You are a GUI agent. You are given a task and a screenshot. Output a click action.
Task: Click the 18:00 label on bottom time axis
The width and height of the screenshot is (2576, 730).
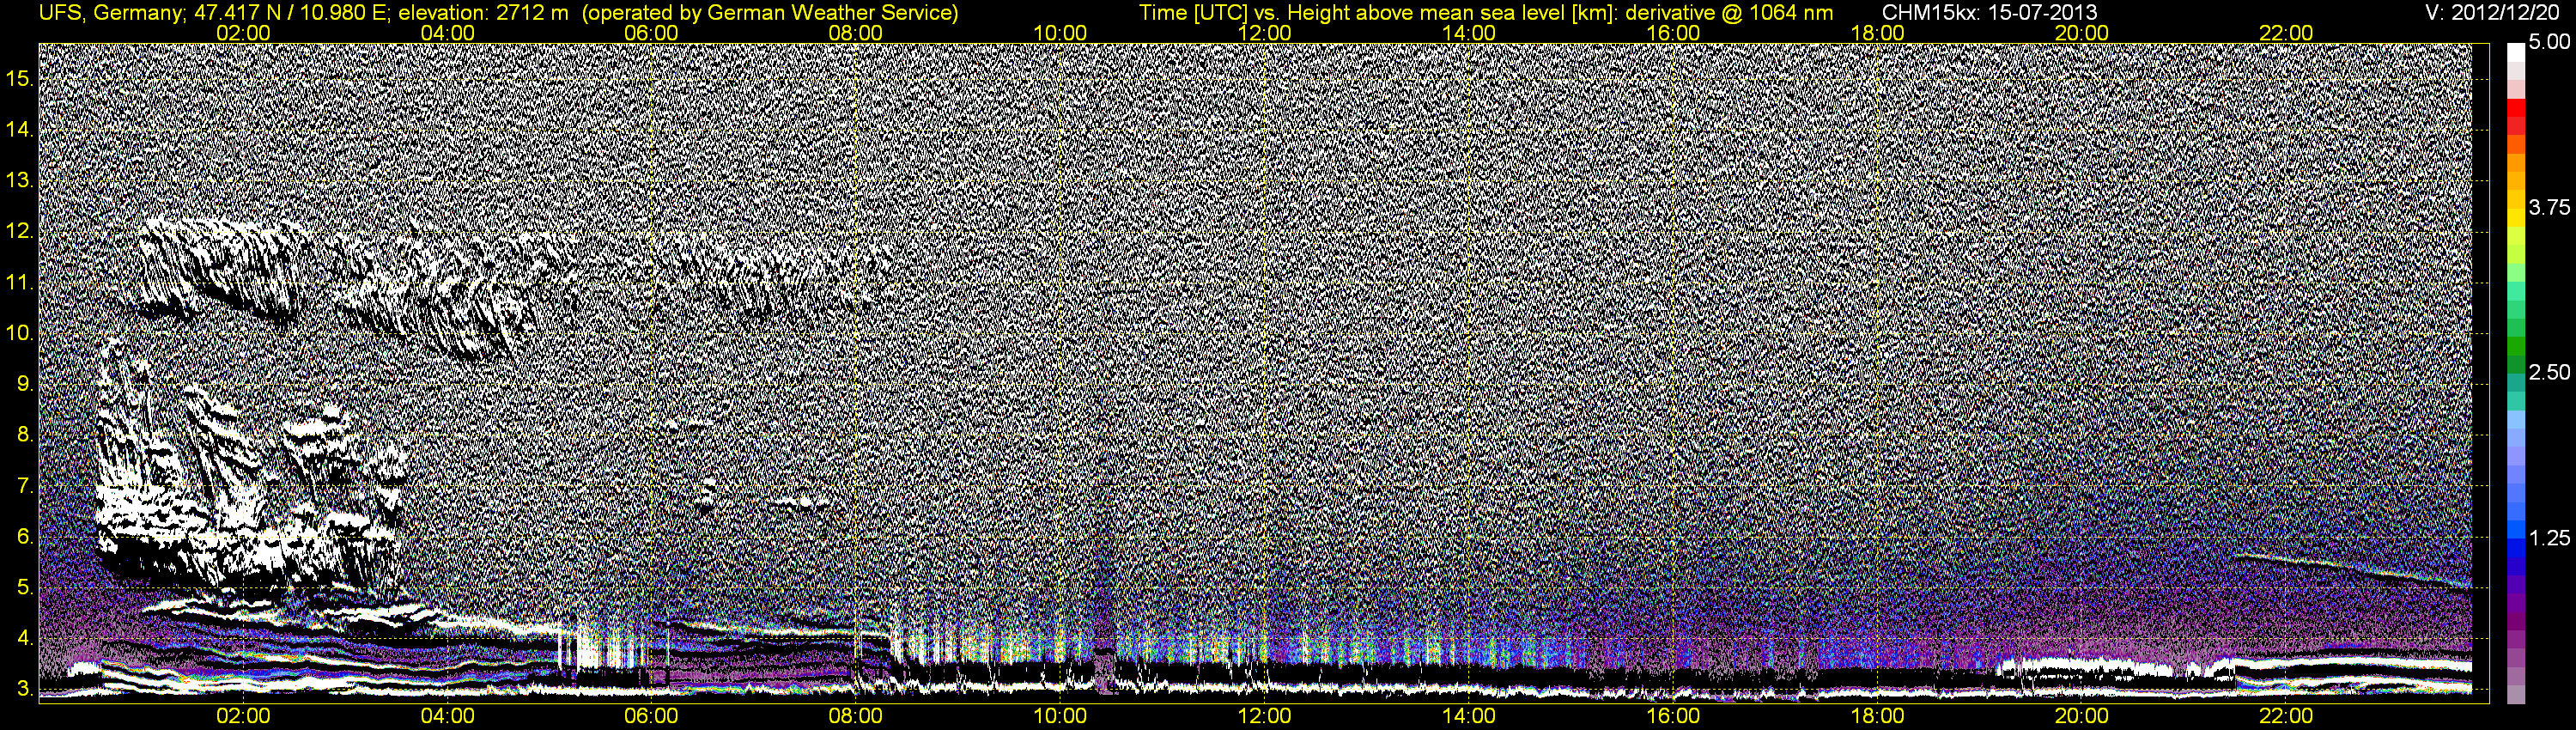[1877, 717]
